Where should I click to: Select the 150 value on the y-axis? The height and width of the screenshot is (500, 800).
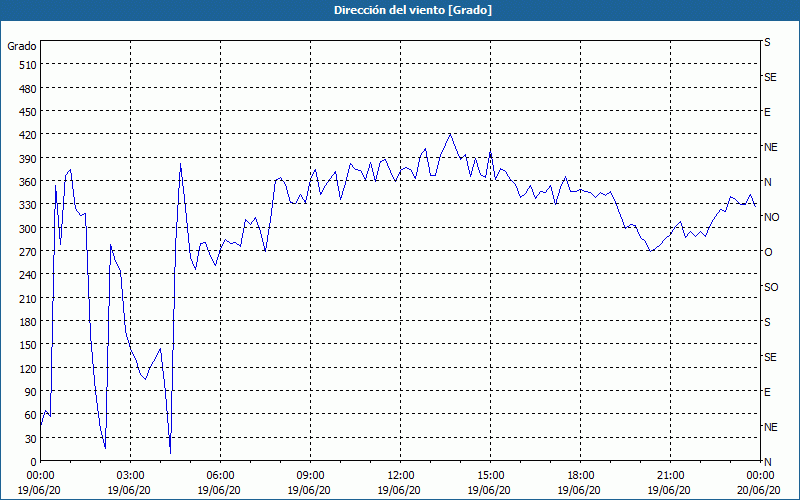(28, 345)
